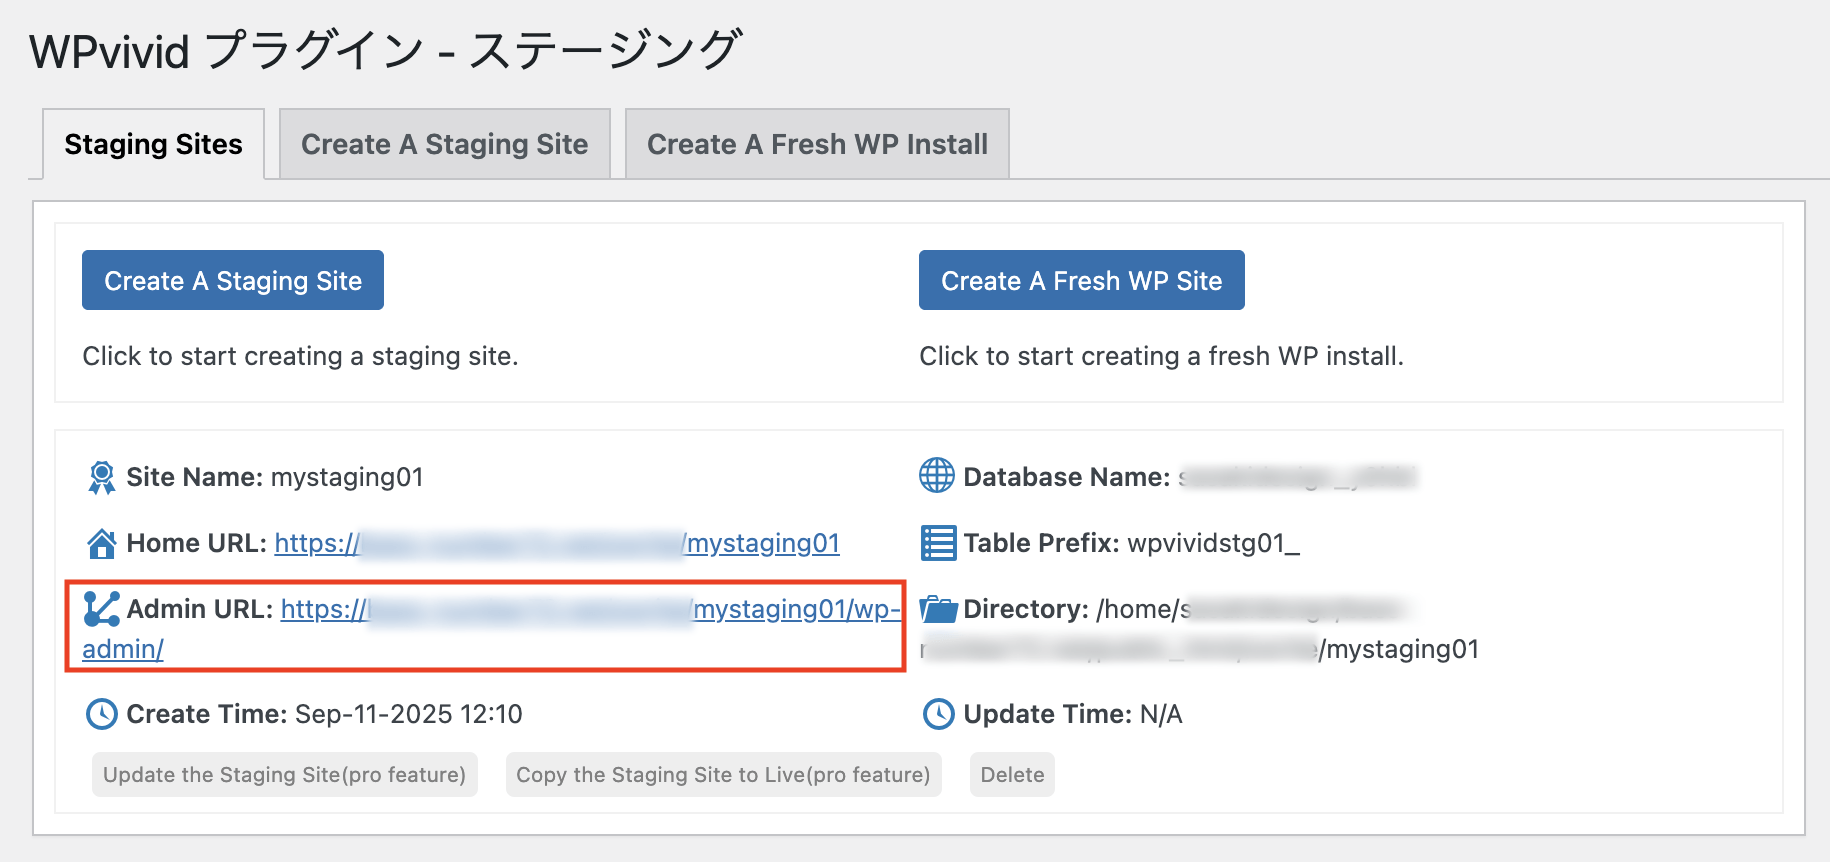Click the Admin URL branch icon
The image size is (1830, 862).
[x=101, y=609]
